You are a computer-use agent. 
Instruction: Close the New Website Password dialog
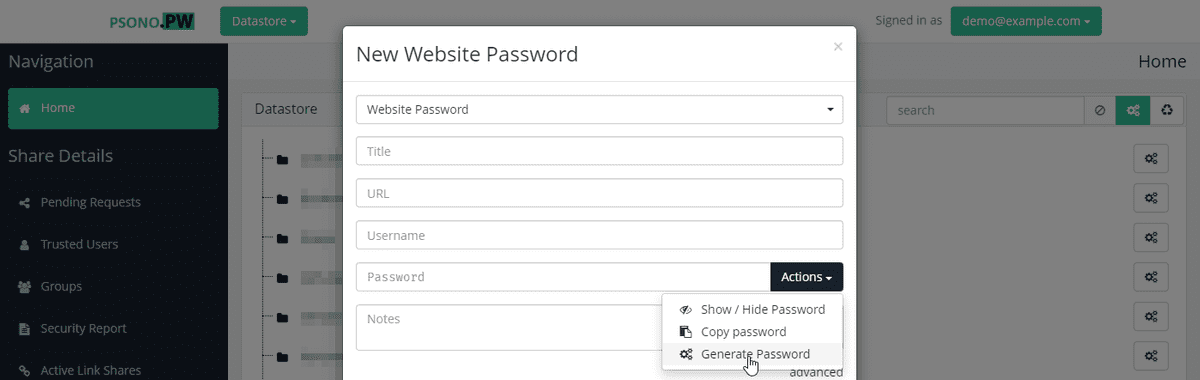point(838,46)
